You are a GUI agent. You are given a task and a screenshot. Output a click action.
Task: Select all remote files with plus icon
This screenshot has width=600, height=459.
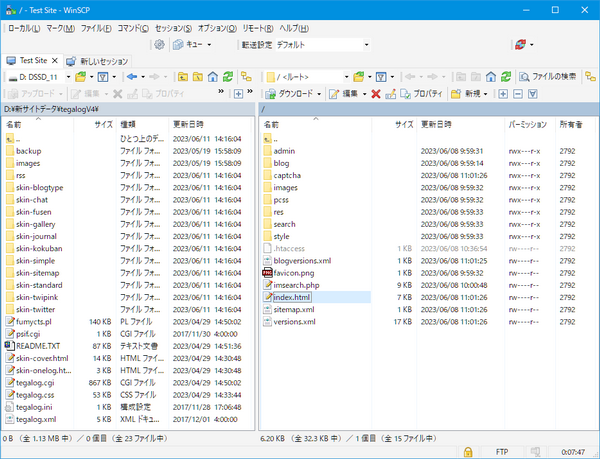503,94
